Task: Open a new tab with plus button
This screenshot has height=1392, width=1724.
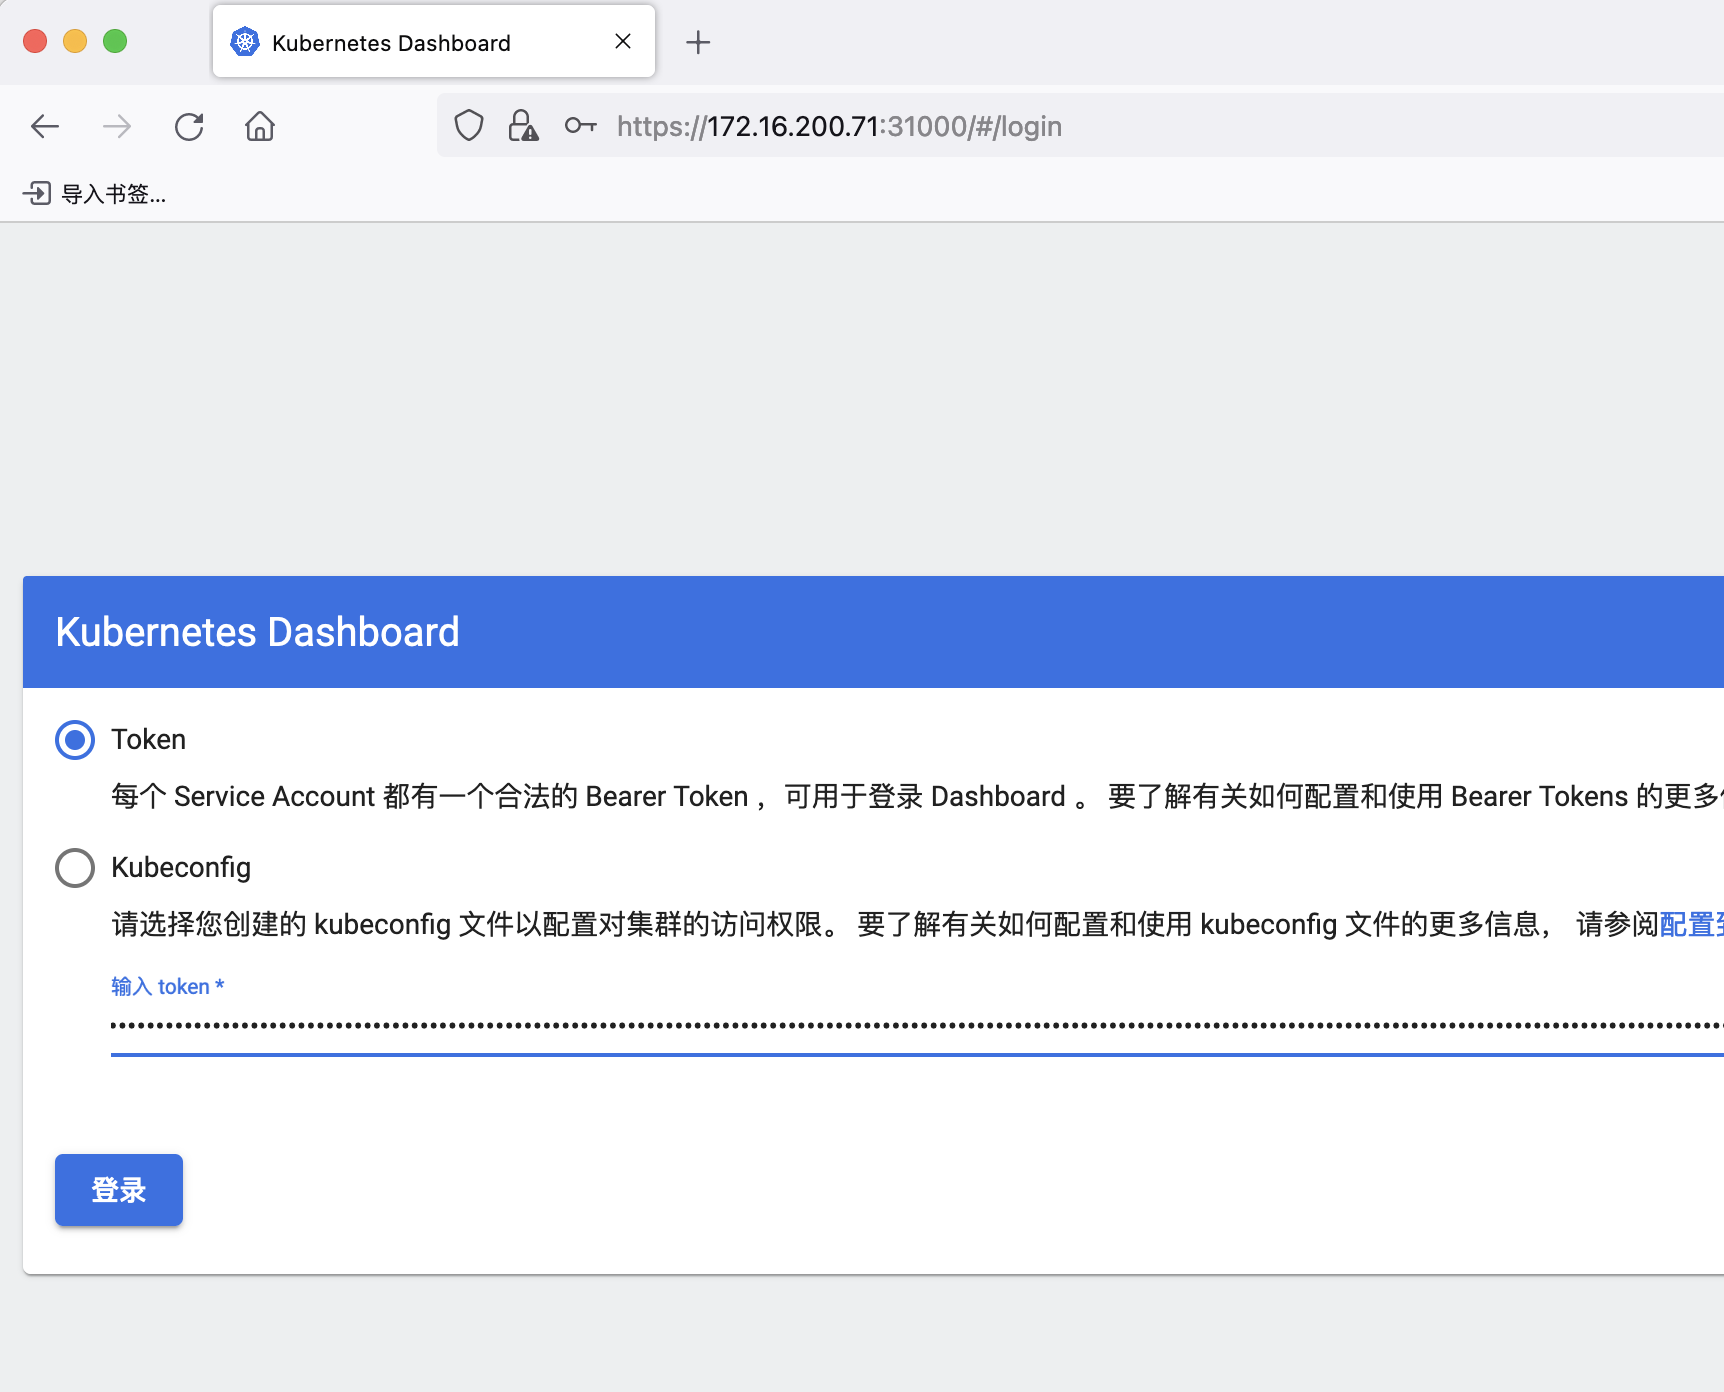Action: tap(698, 42)
